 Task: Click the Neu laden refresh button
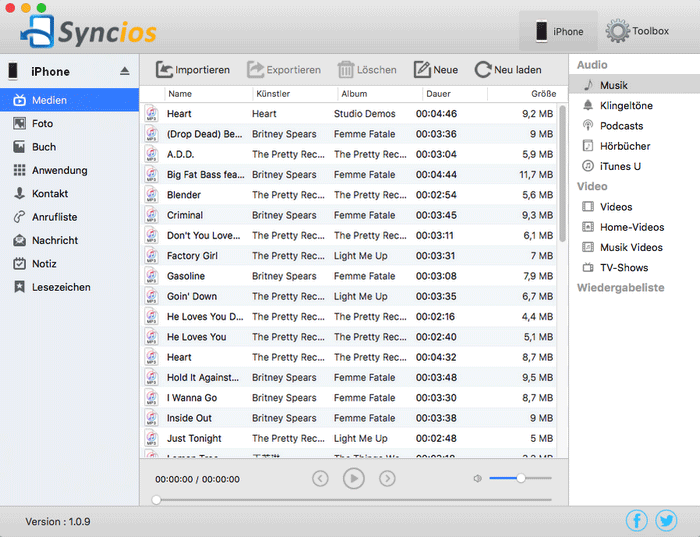[508, 70]
